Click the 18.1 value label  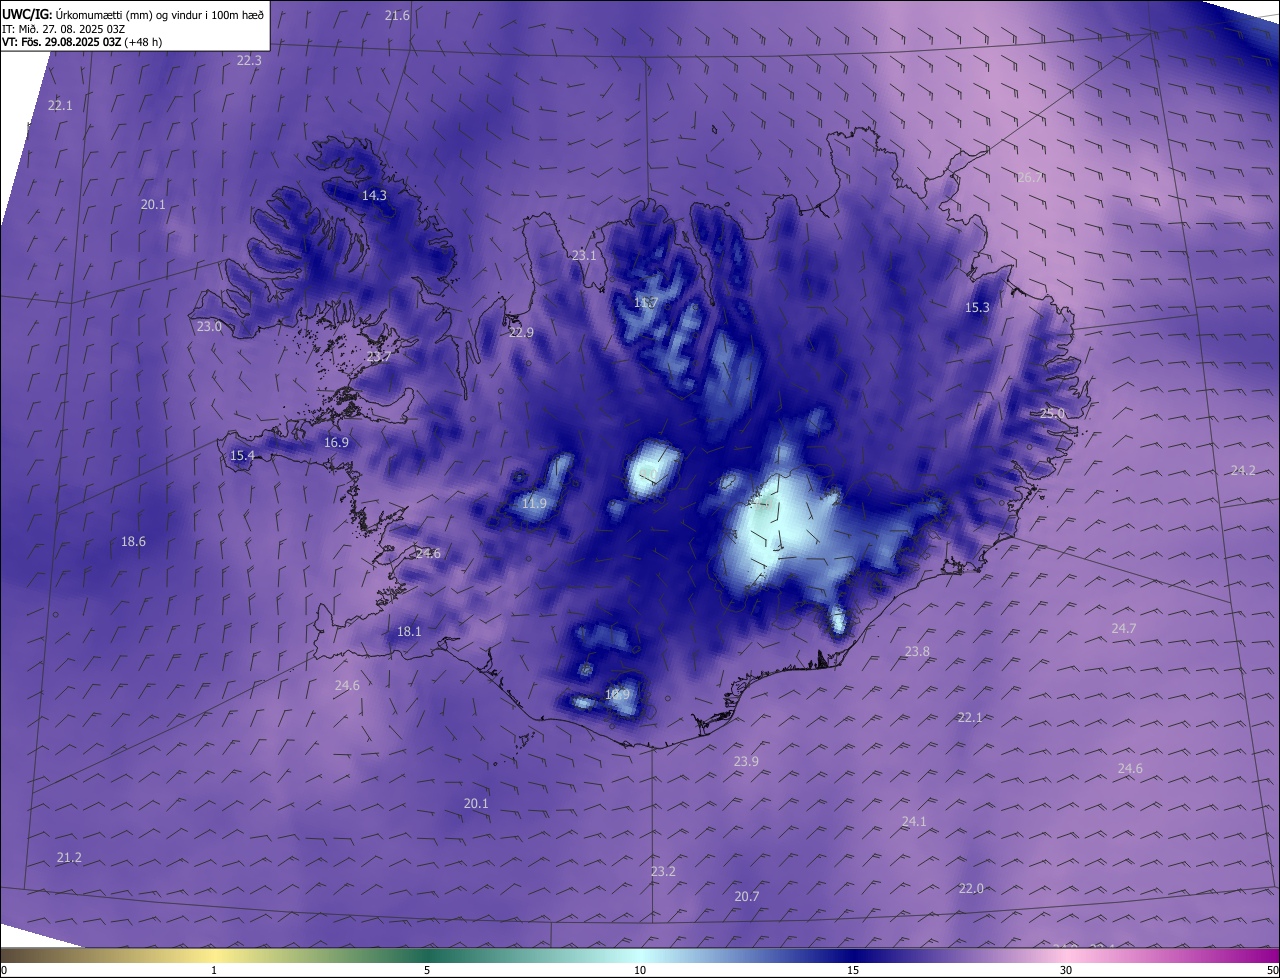click(x=409, y=631)
